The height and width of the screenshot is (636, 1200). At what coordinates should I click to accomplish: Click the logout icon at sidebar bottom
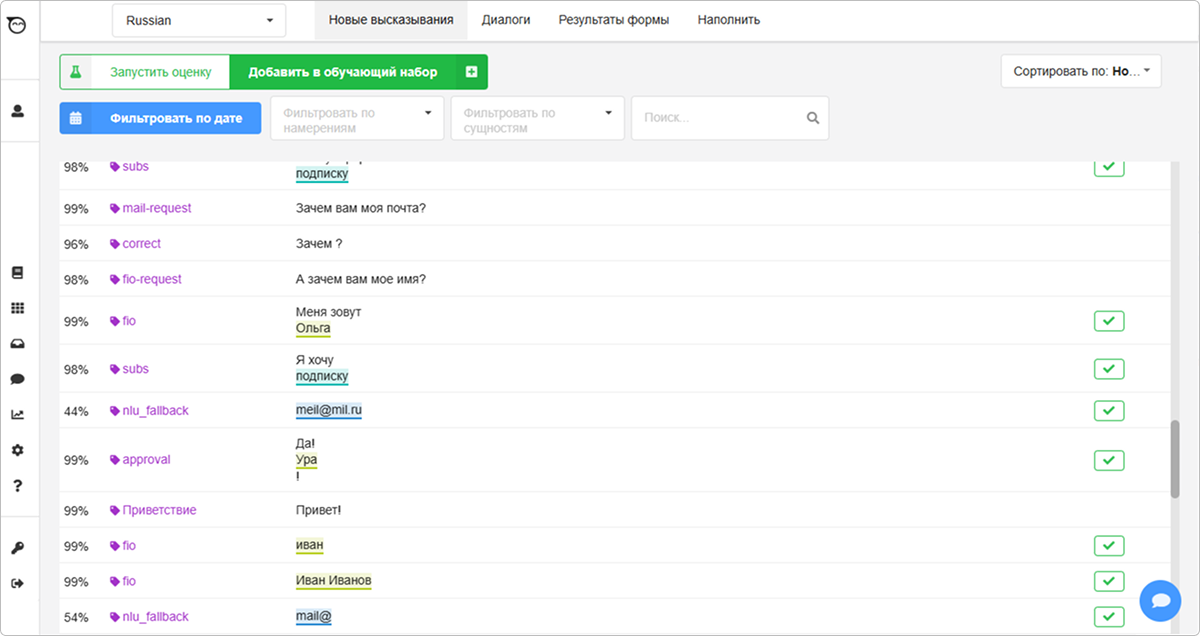point(17,583)
